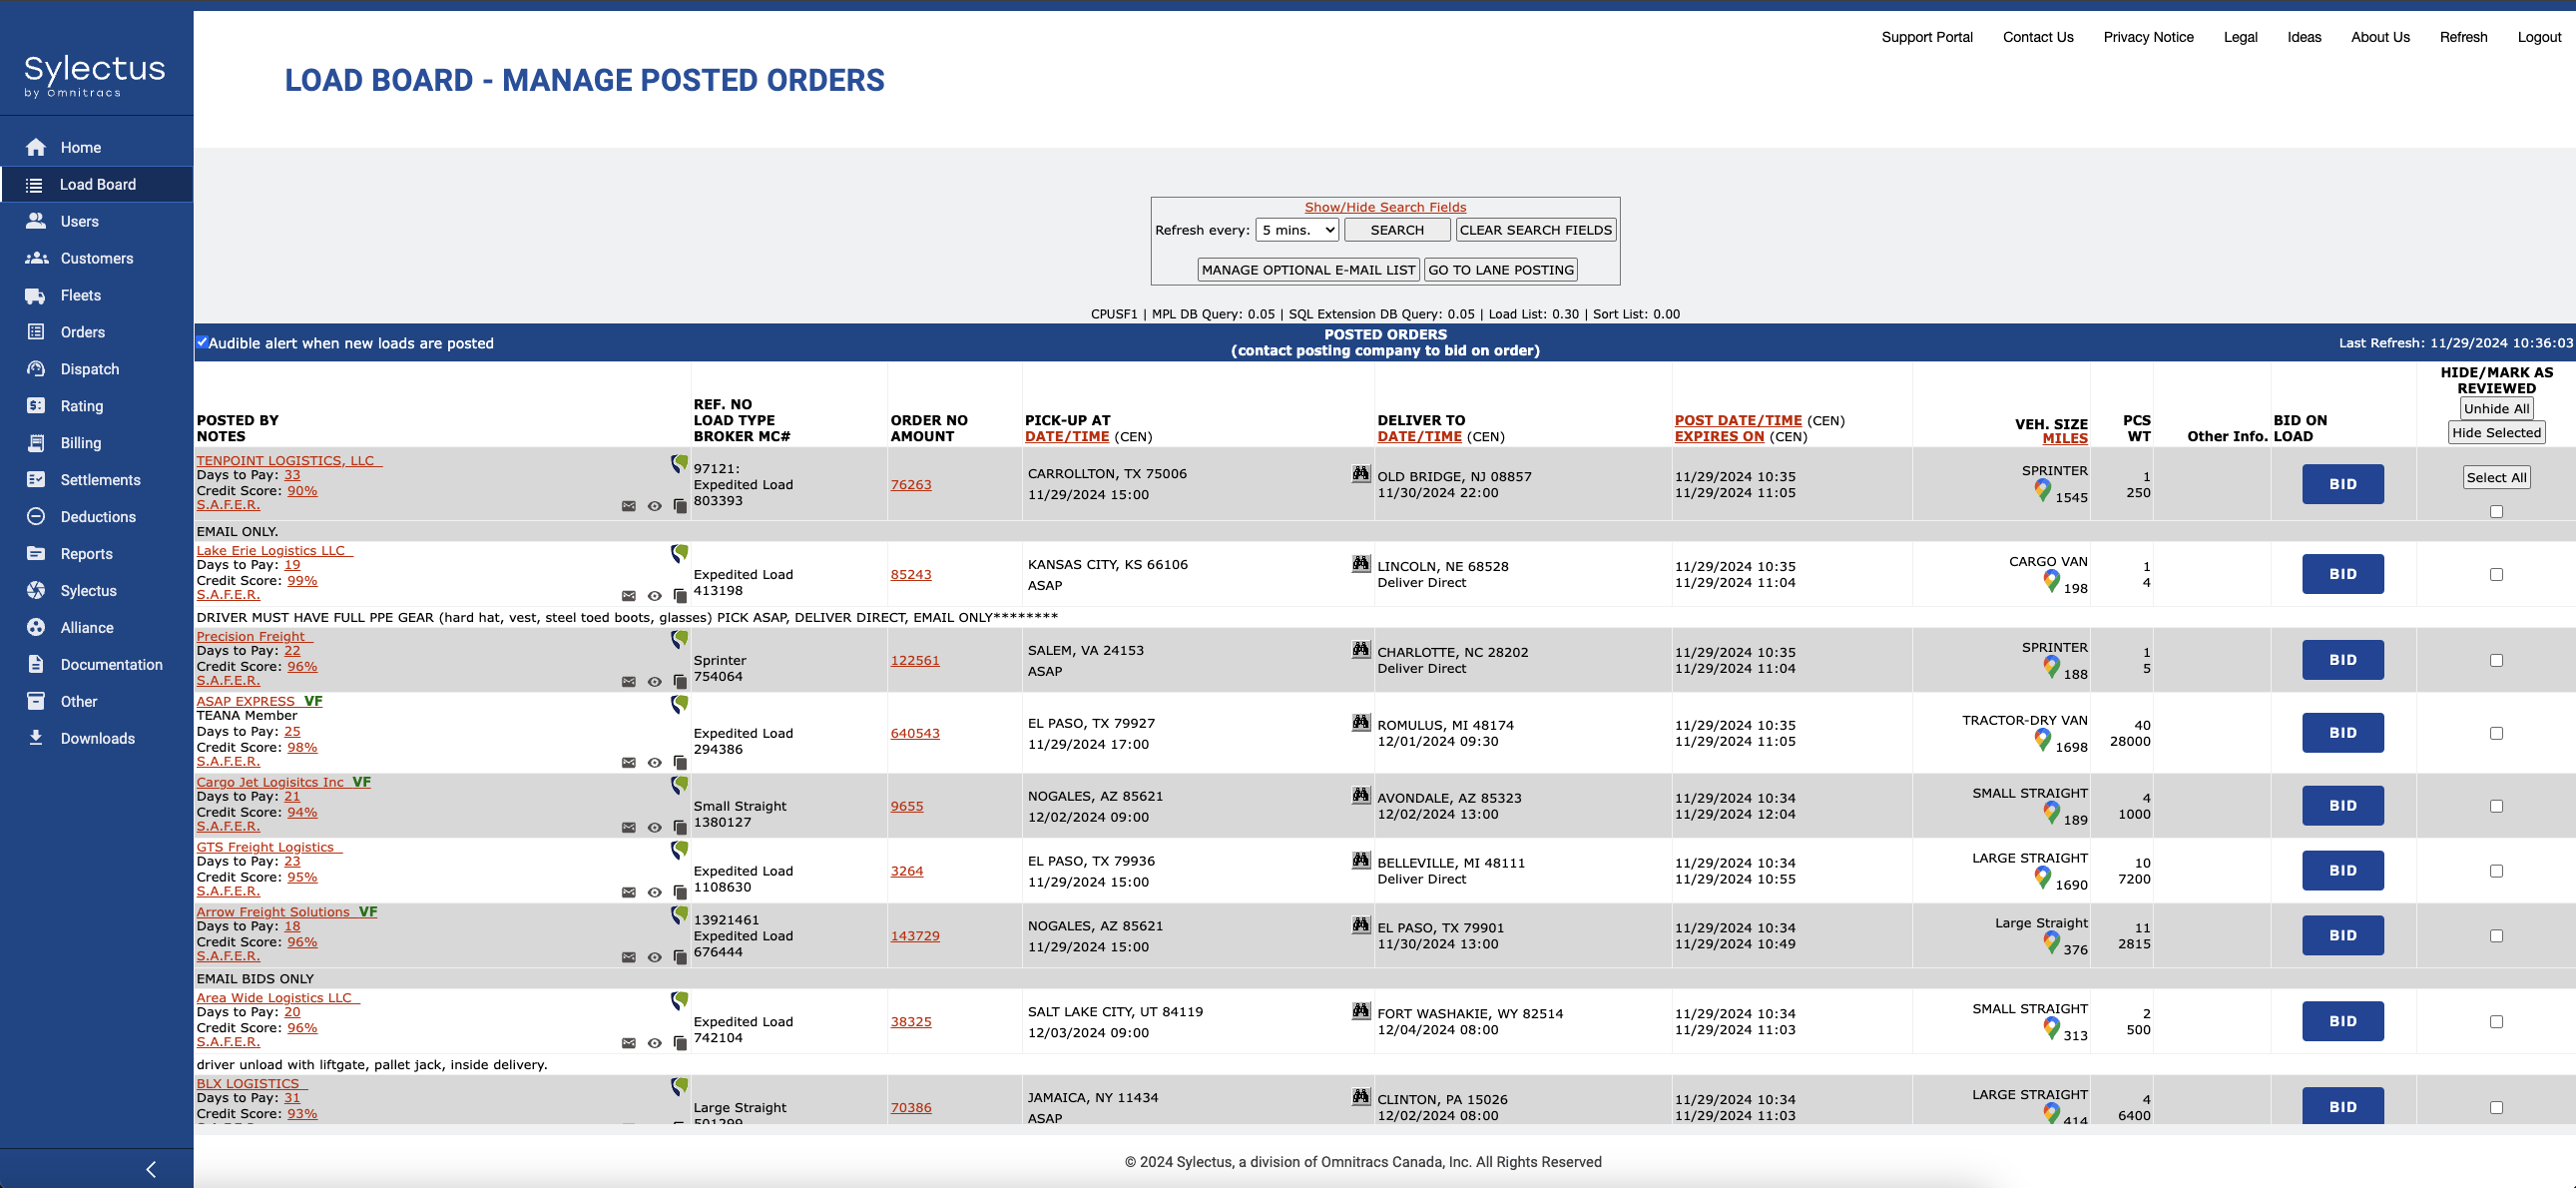Sort by POST DATE/TIME column header
This screenshot has height=1188, width=2576.
[x=1737, y=421]
